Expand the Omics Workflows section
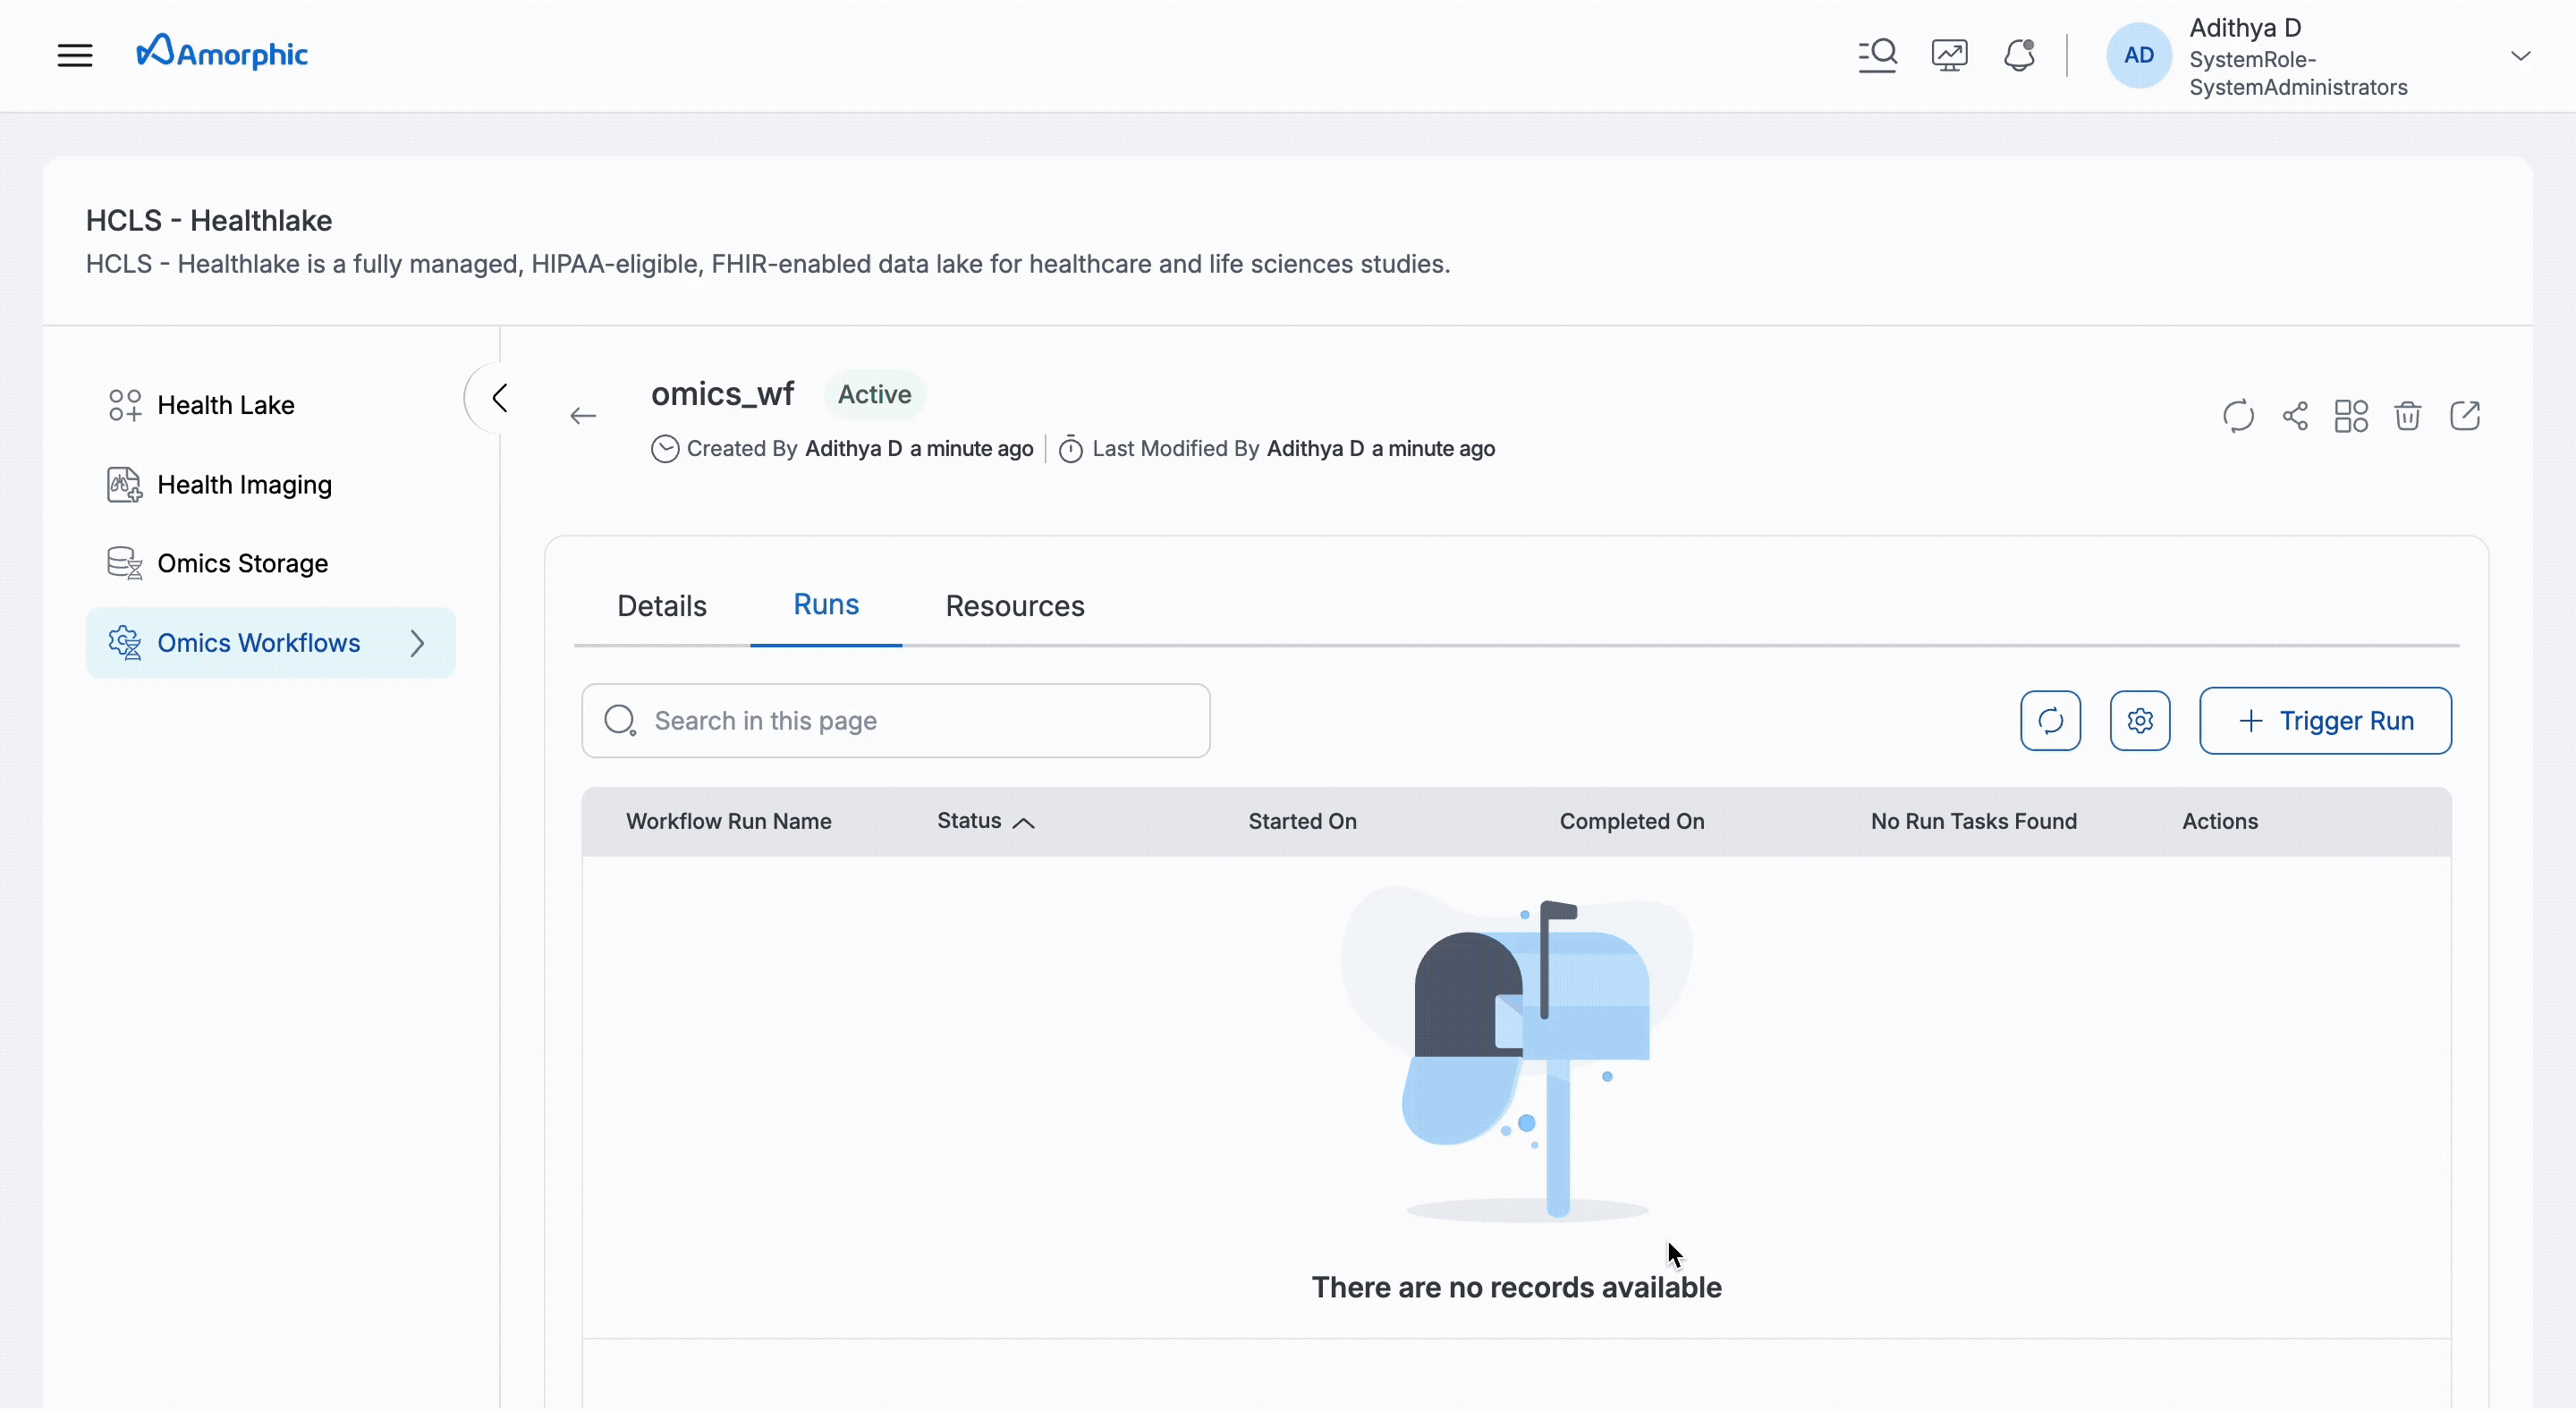Image resolution: width=2576 pixels, height=1411 pixels. click(x=418, y=643)
